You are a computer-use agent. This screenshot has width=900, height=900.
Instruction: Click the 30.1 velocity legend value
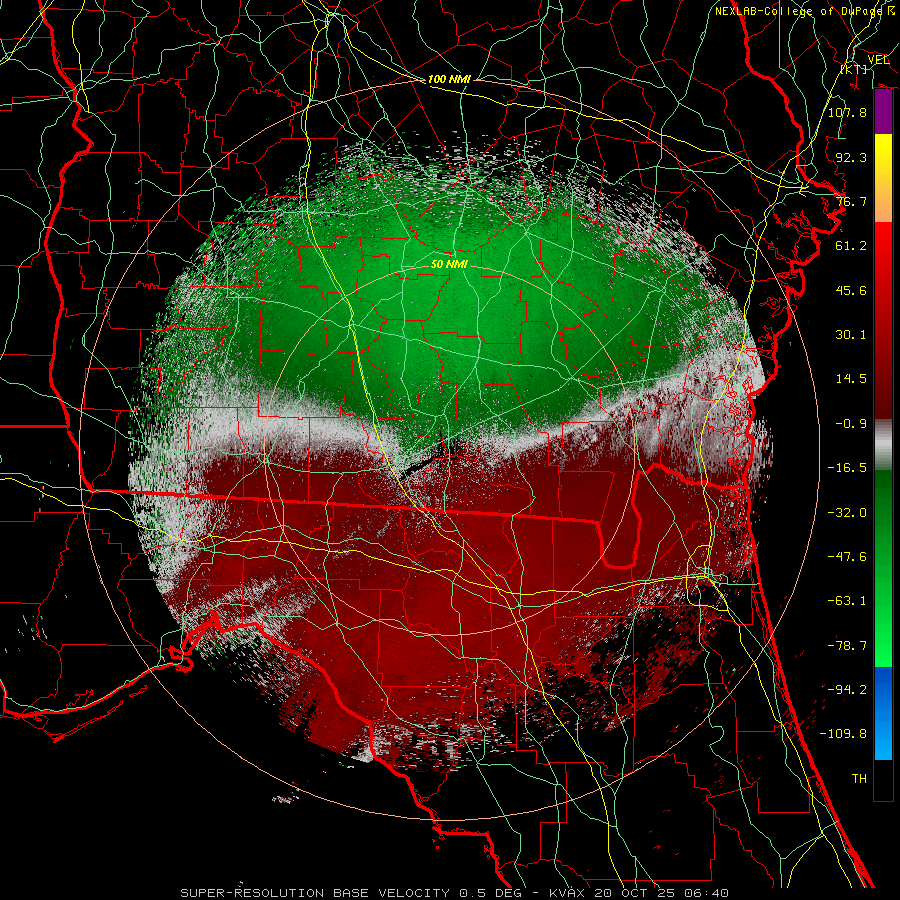pyautogui.click(x=851, y=335)
